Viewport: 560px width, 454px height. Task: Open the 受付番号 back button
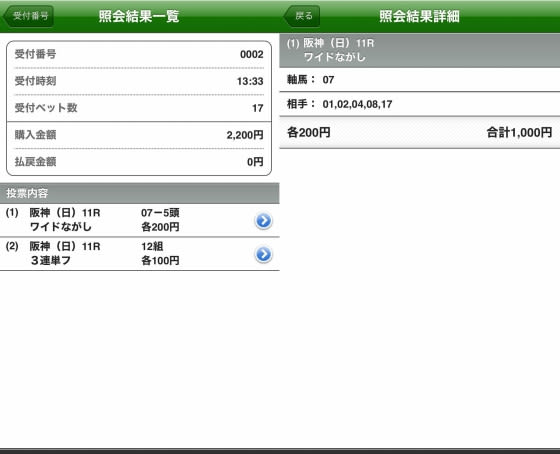(29, 16)
